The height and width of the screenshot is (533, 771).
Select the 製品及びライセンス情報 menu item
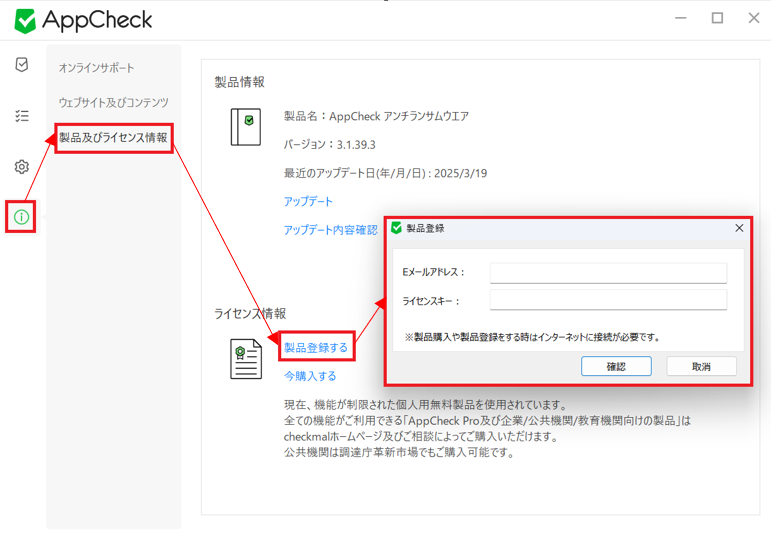pos(114,138)
